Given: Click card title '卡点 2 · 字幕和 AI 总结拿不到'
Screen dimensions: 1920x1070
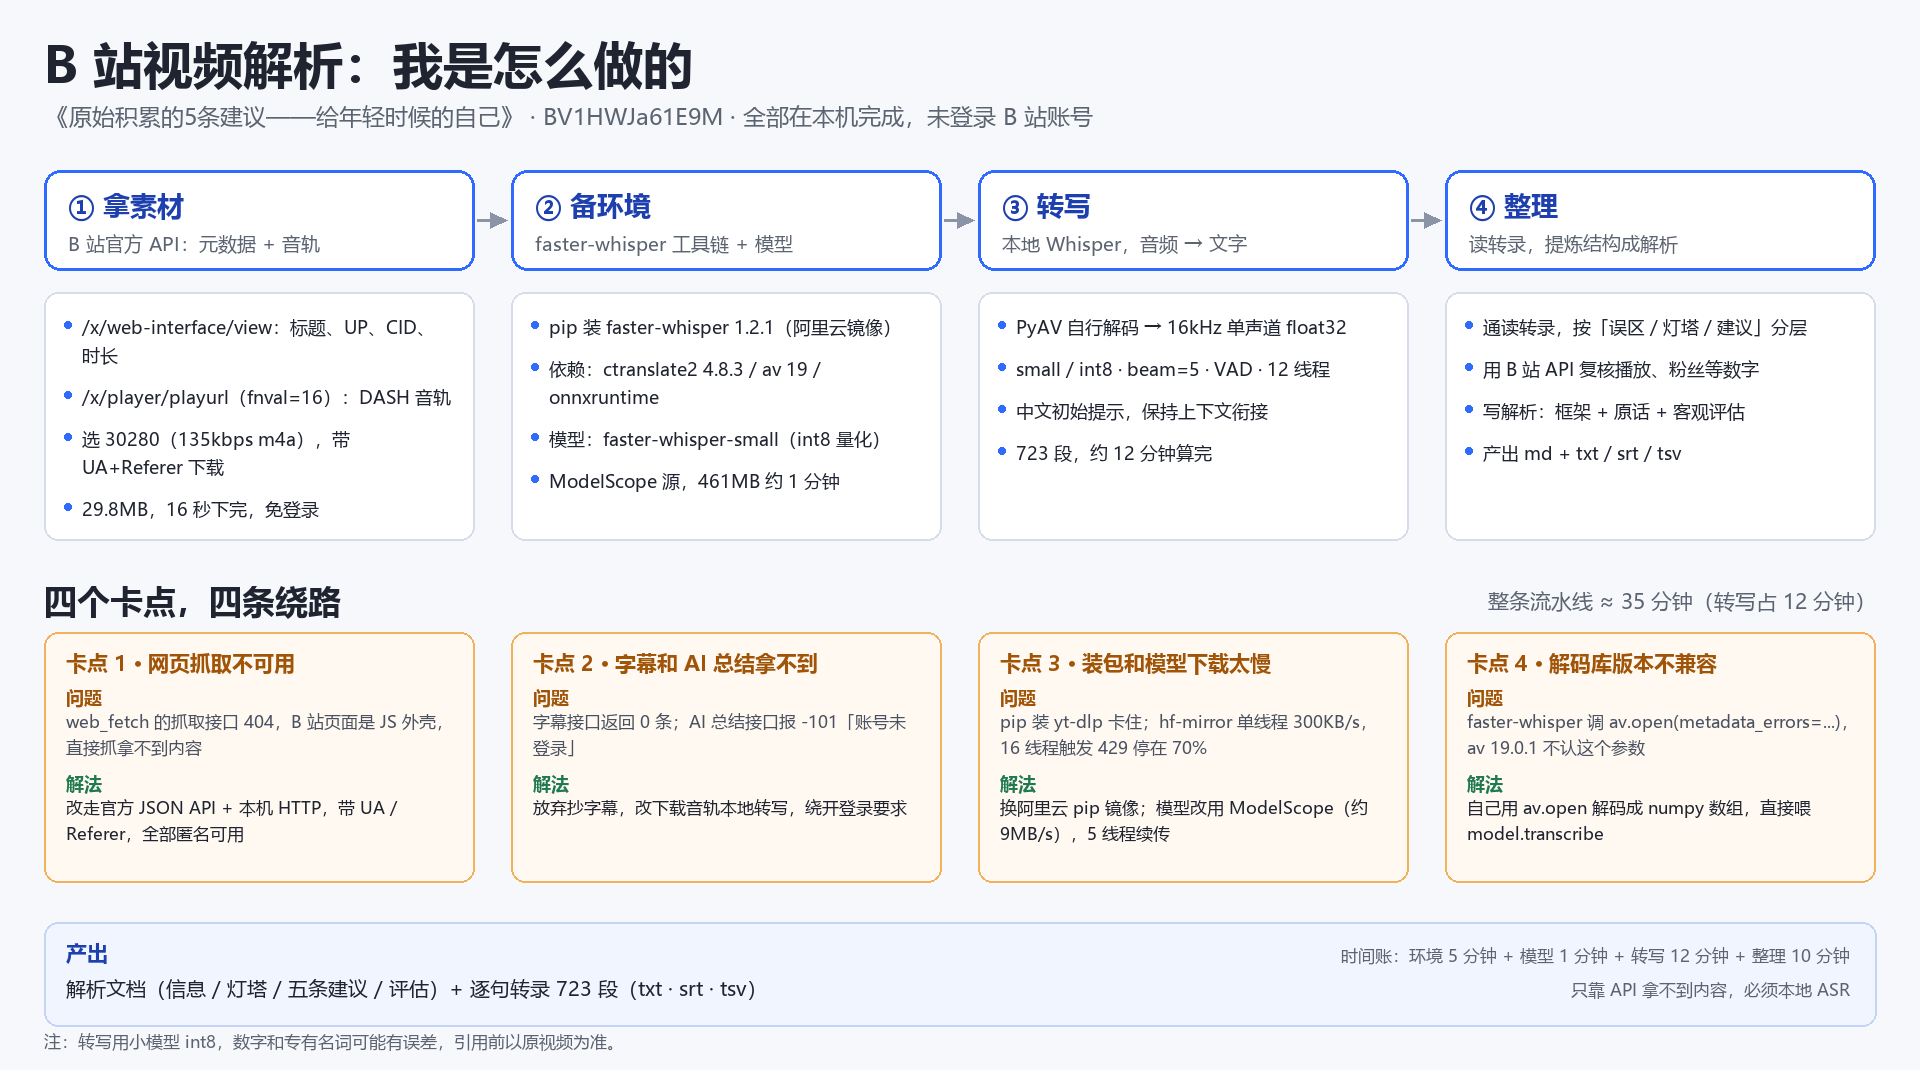Looking at the screenshot, I should [x=675, y=663].
